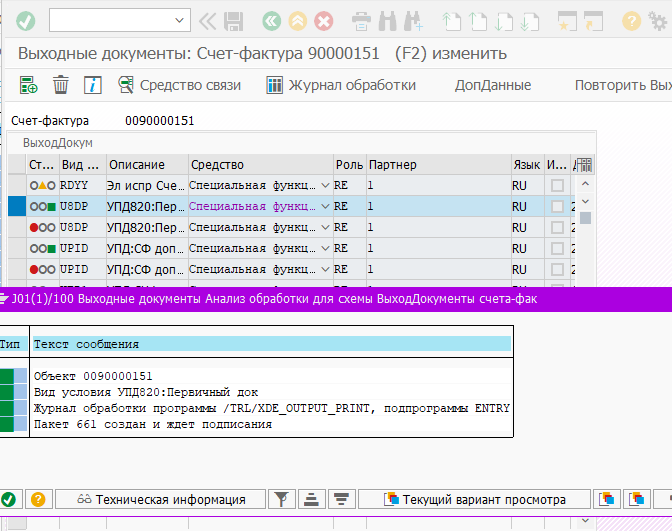Click the printer icon in top toolbar

click(x=362, y=21)
